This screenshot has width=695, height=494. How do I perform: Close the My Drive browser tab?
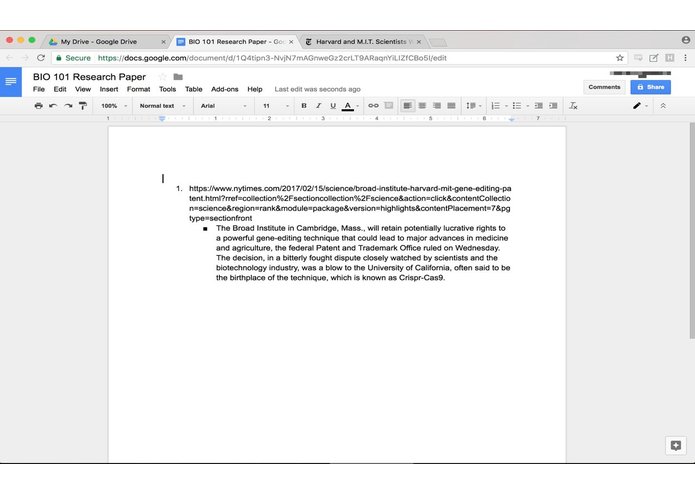click(163, 42)
